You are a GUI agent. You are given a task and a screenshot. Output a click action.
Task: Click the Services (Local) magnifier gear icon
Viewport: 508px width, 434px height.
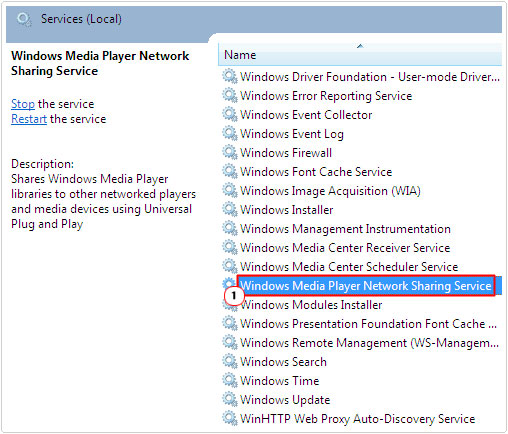pos(24,19)
